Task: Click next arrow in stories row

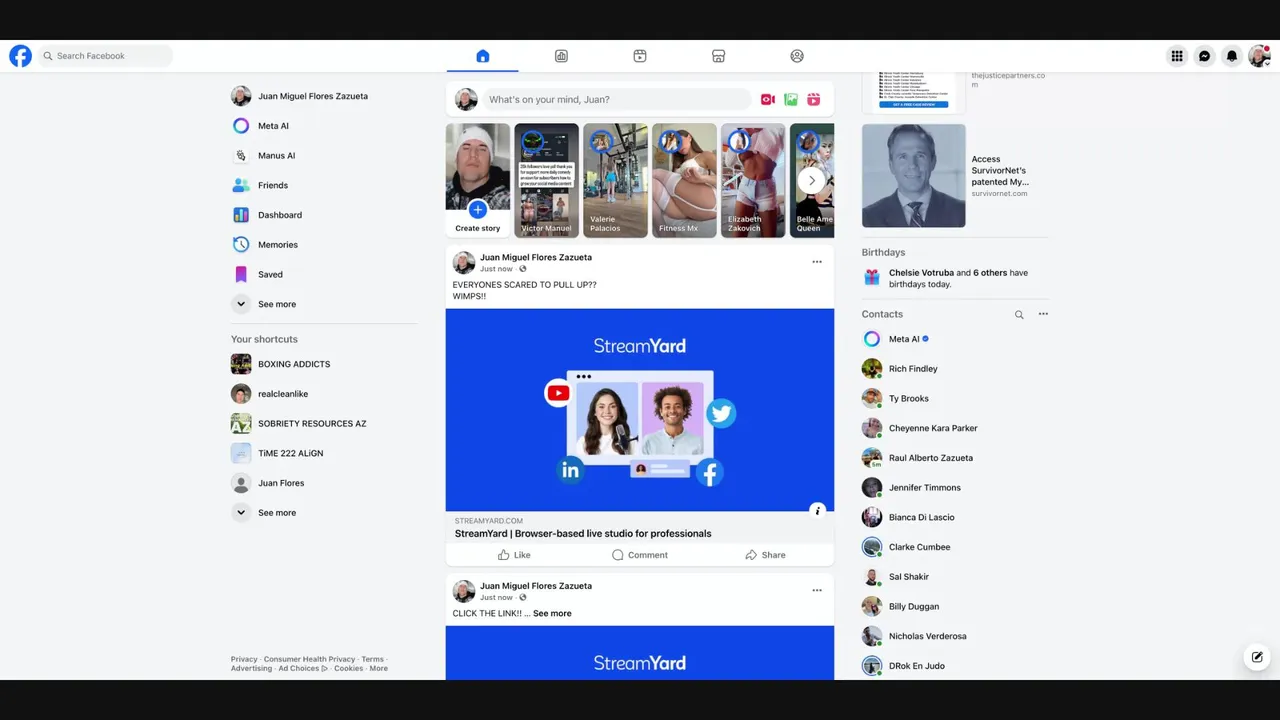Action: pos(812,181)
